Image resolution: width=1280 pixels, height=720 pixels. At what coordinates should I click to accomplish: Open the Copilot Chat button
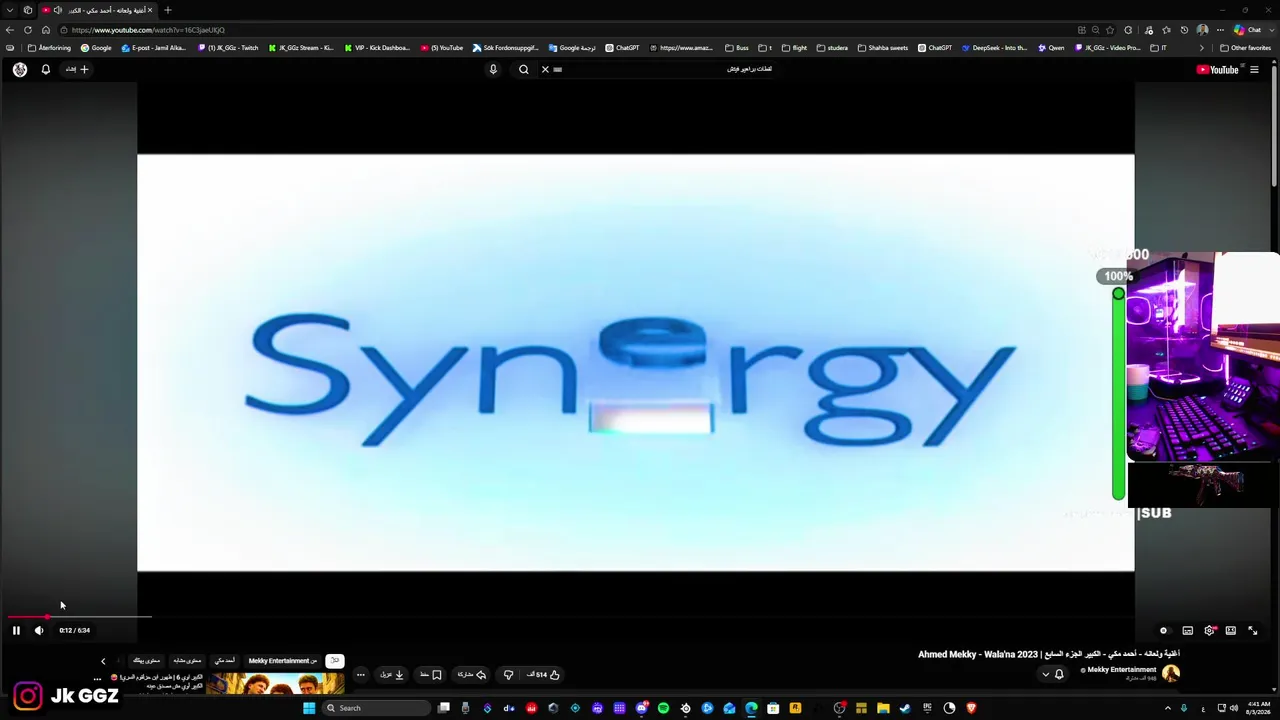click(x=1248, y=30)
